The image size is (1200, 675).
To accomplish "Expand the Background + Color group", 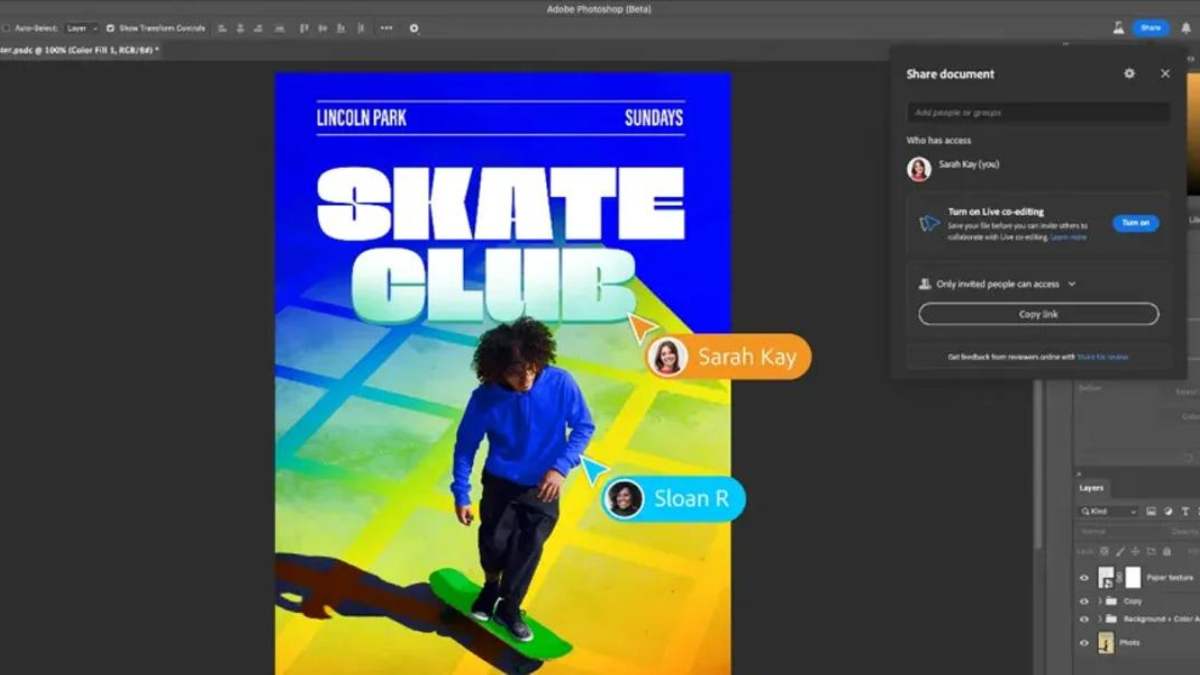I will click(1100, 619).
